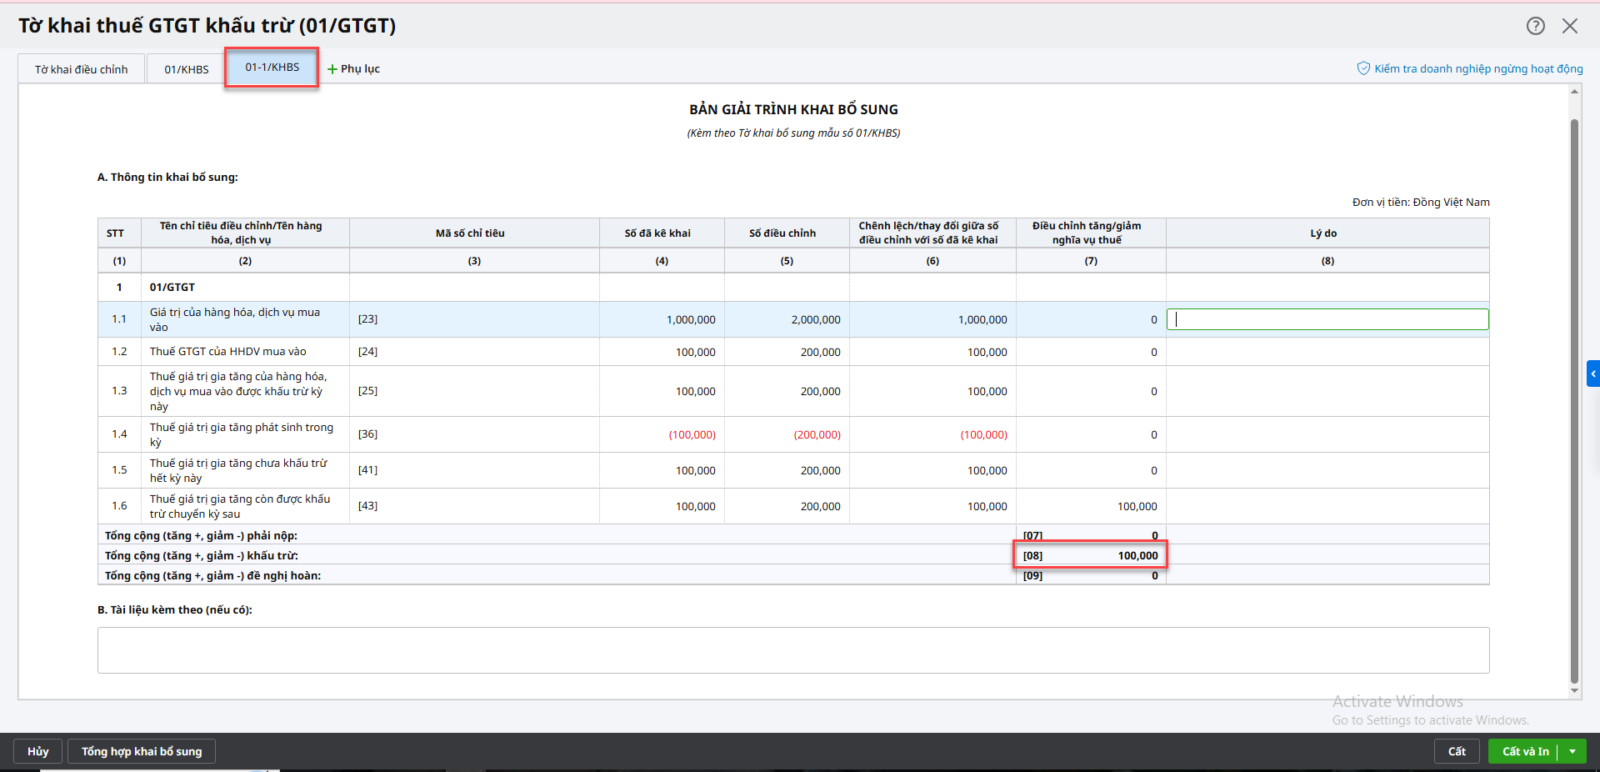Open Kiểm tra doanh nghiệp ngừng hoạt động link
1600x772 pixels.
click(x=1477, y=68)
